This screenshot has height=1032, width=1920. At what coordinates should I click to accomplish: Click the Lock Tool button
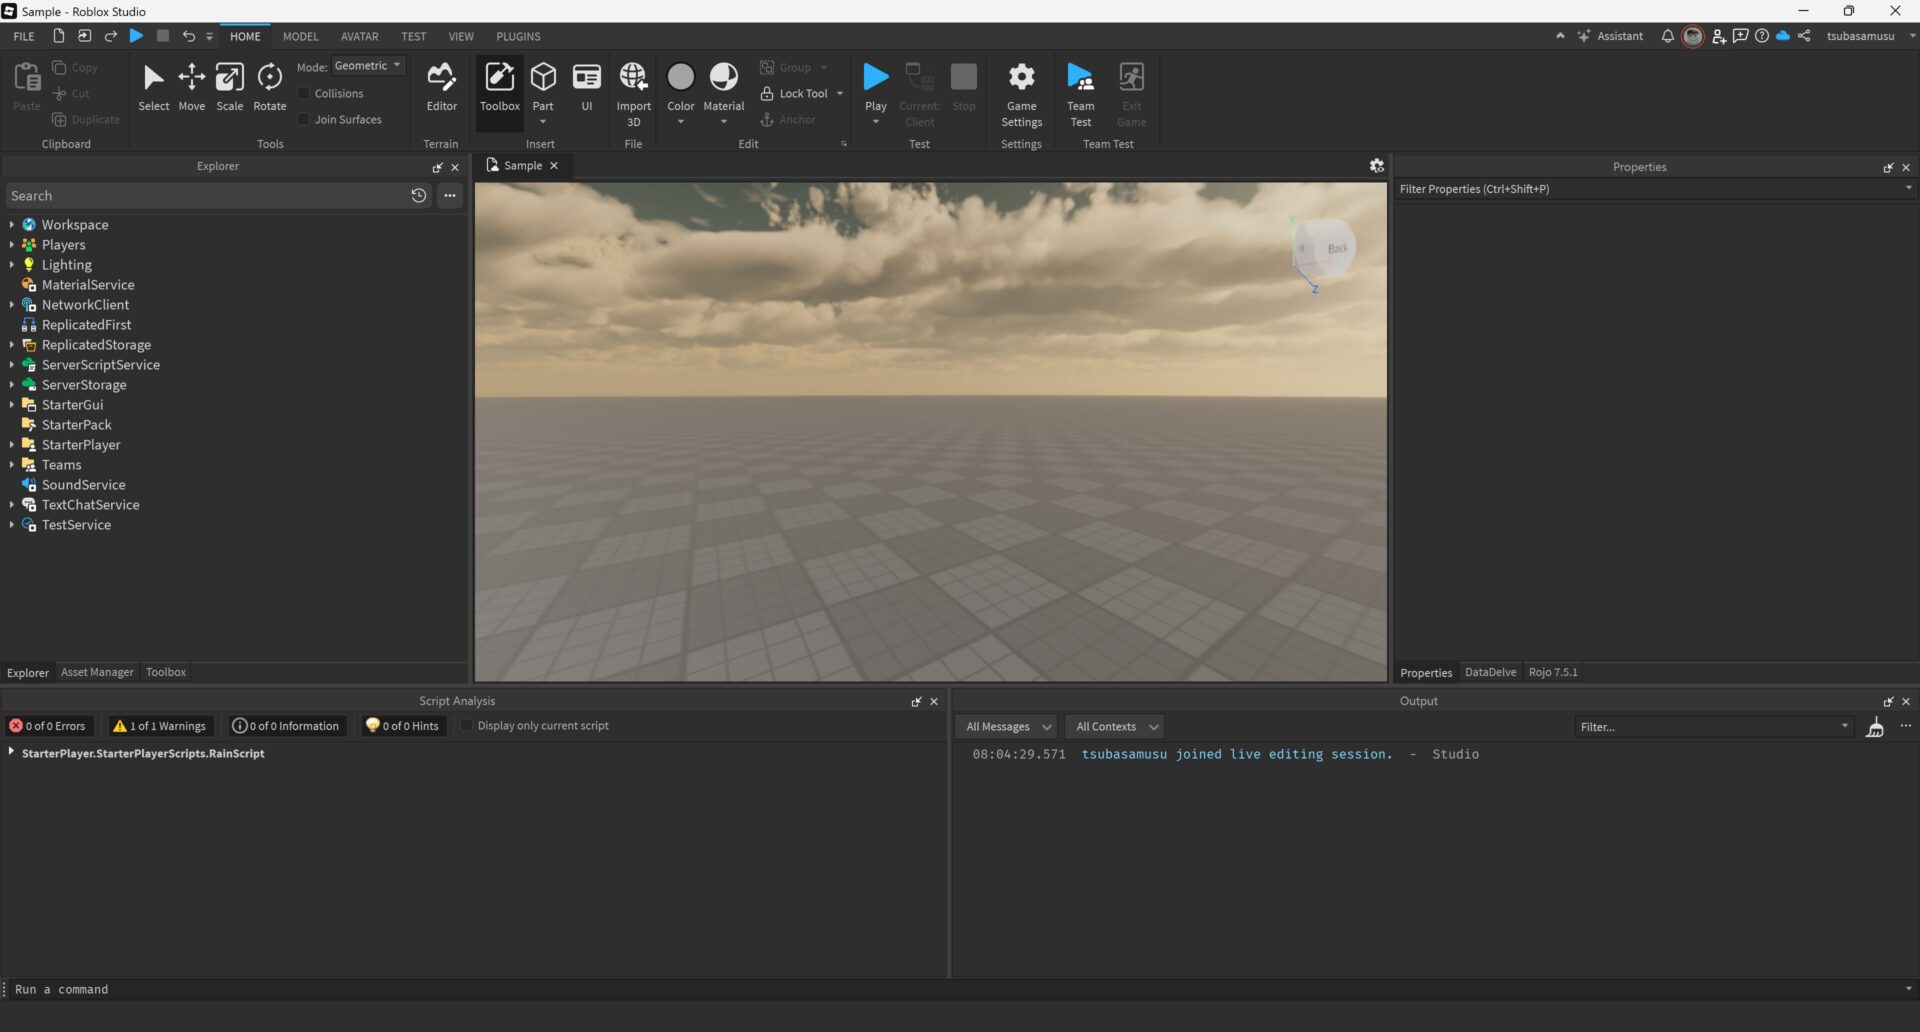click(x=794, y=93)
